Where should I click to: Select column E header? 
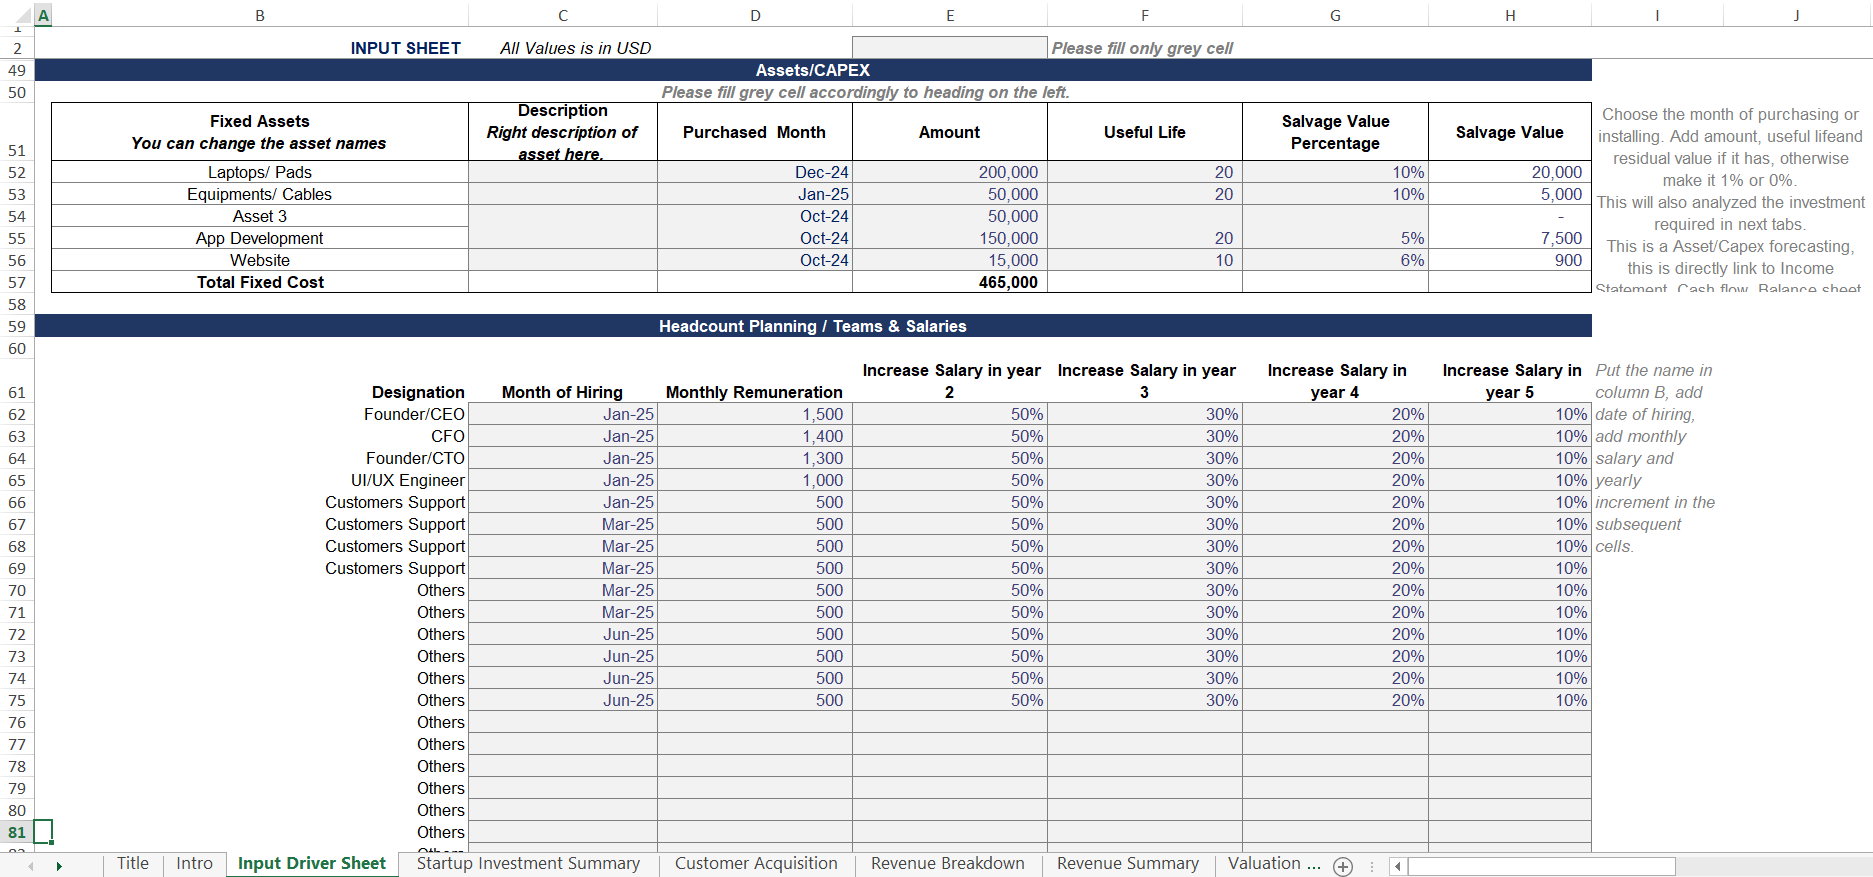(950, 16)
